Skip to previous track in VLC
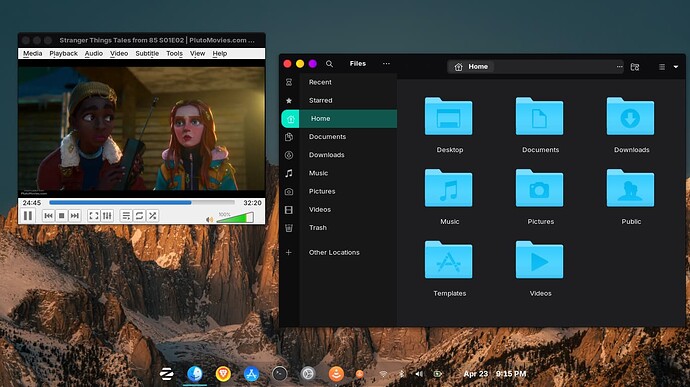The width and height of the screenshot is (690, 387). pyautogui.click(x=48, y=216)
